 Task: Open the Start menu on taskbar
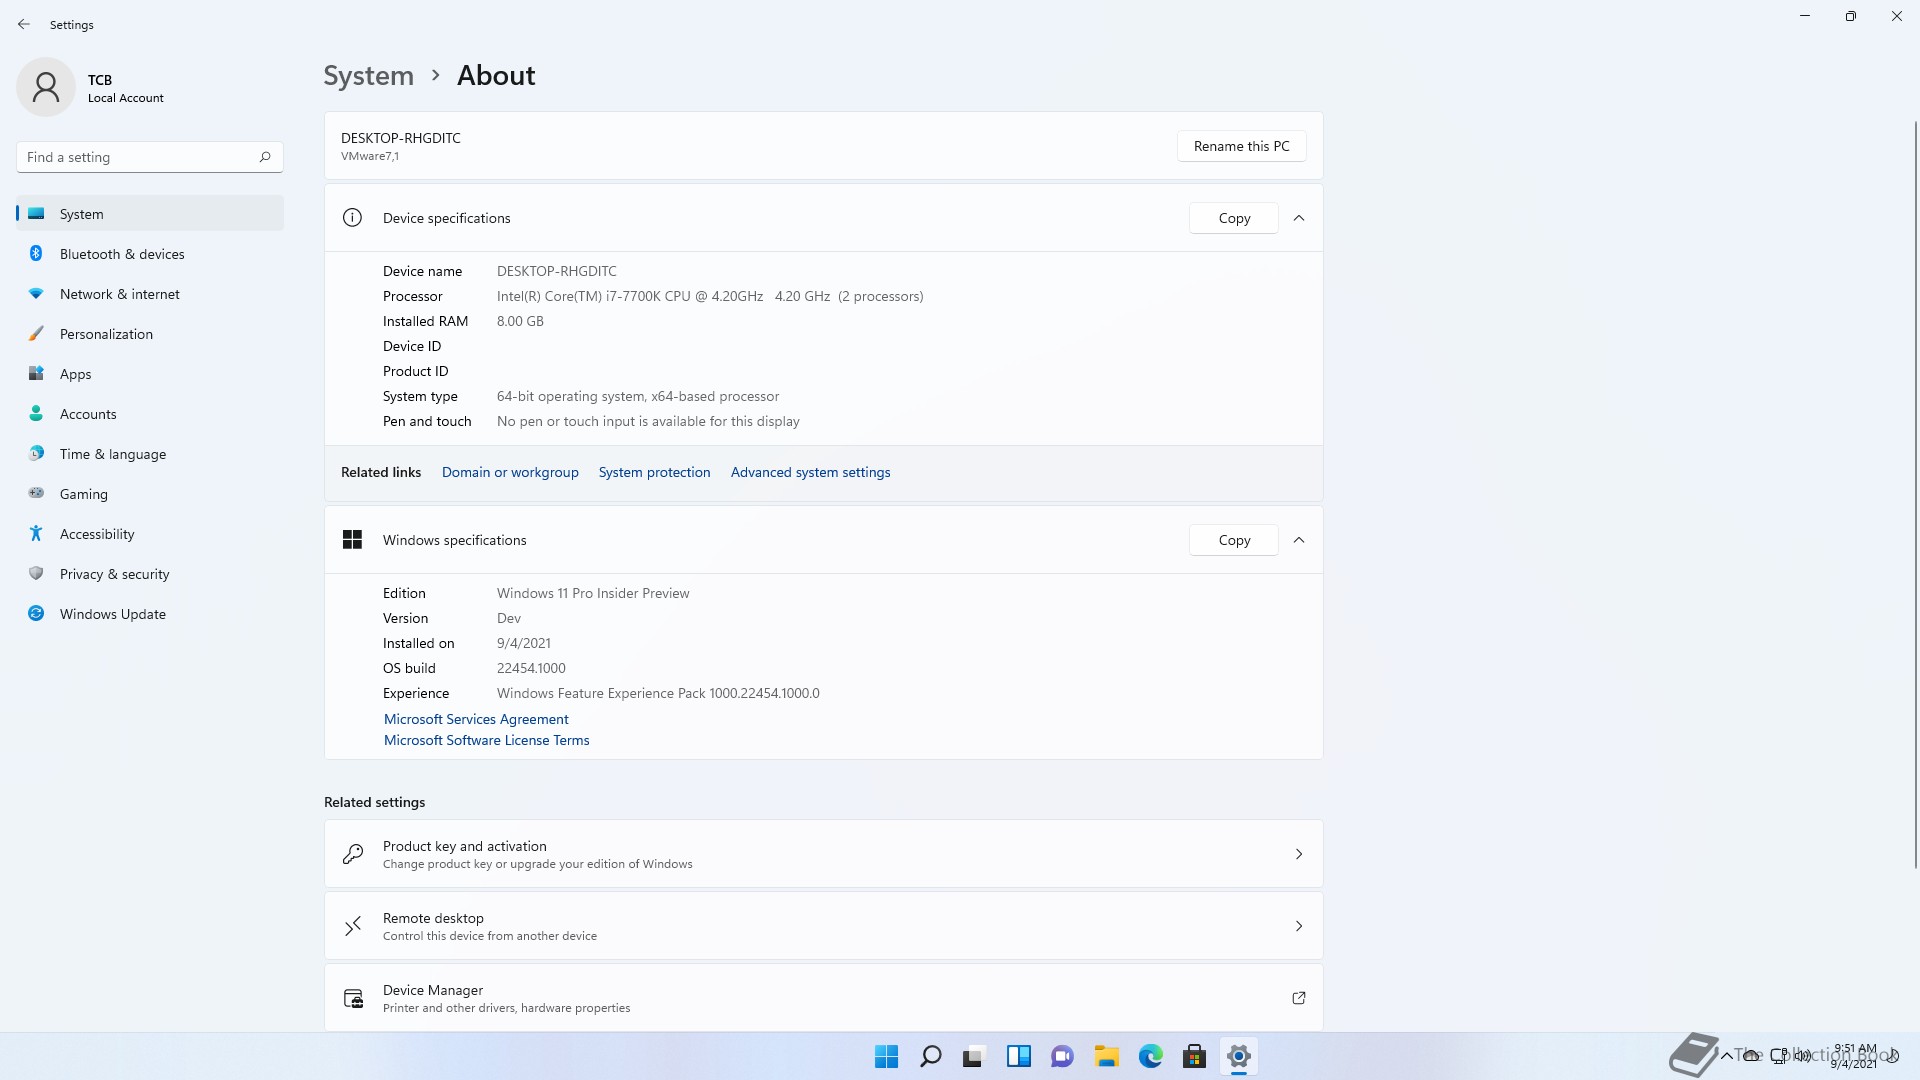[886, 1056]
